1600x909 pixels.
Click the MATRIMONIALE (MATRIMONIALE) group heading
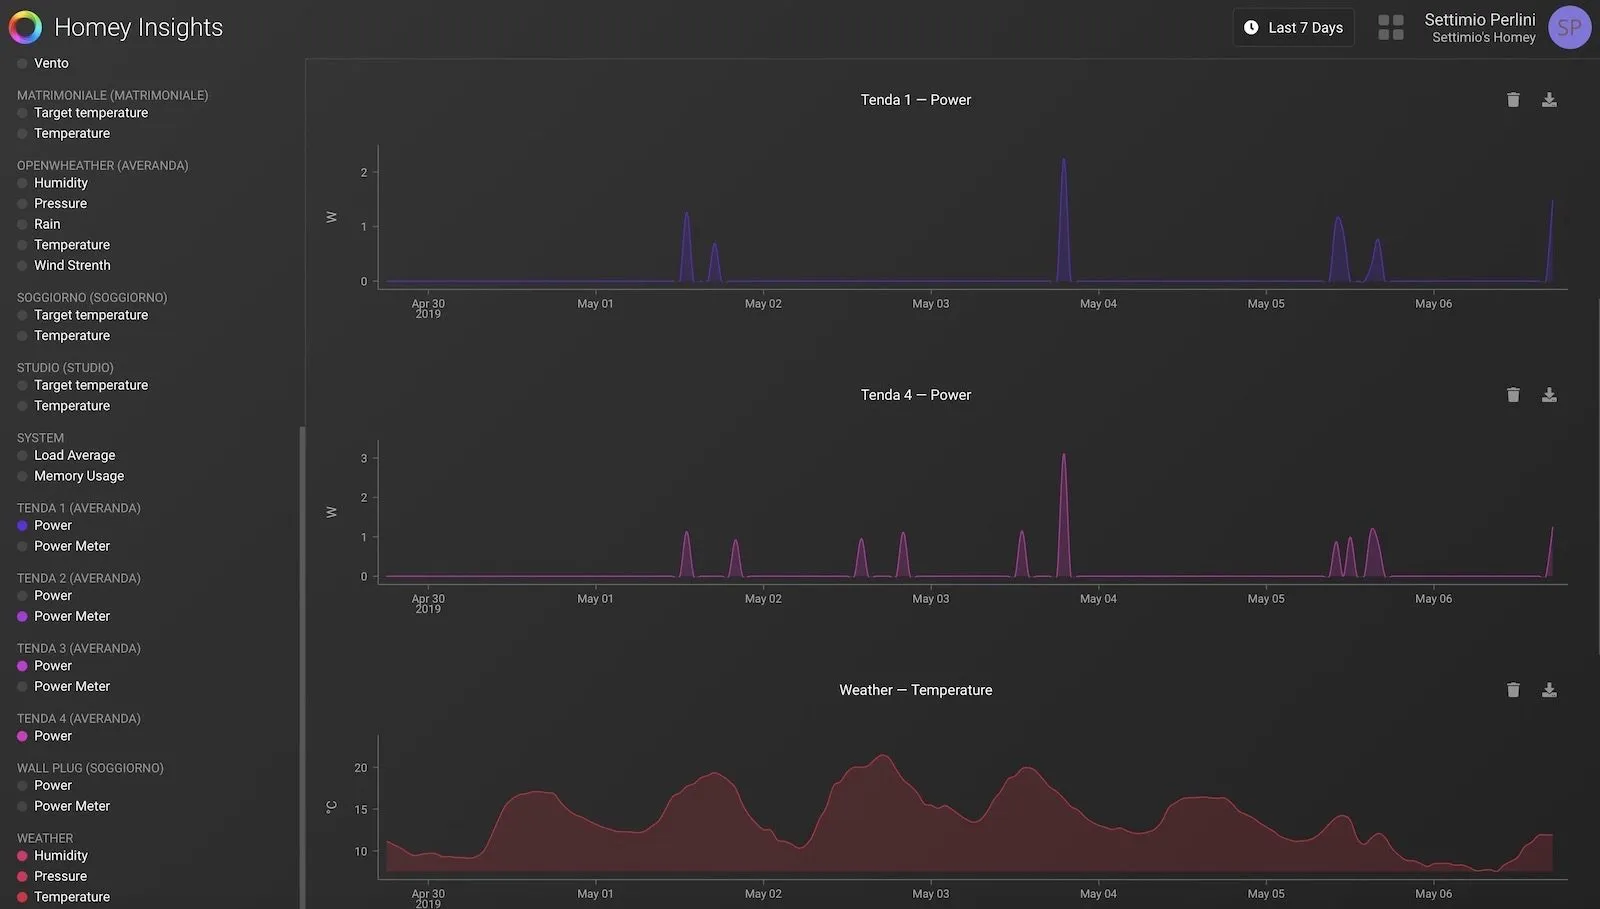[x=113, y=95]
